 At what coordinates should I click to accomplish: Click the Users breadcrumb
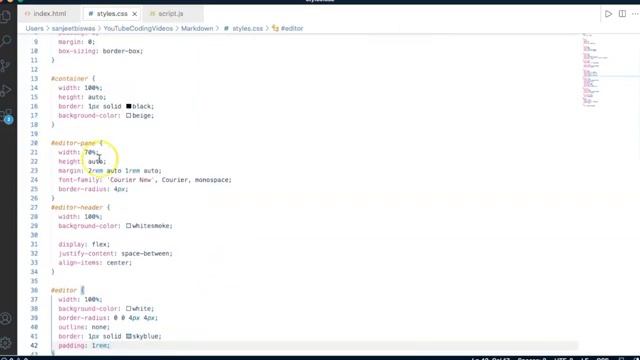tap(34, 29)
